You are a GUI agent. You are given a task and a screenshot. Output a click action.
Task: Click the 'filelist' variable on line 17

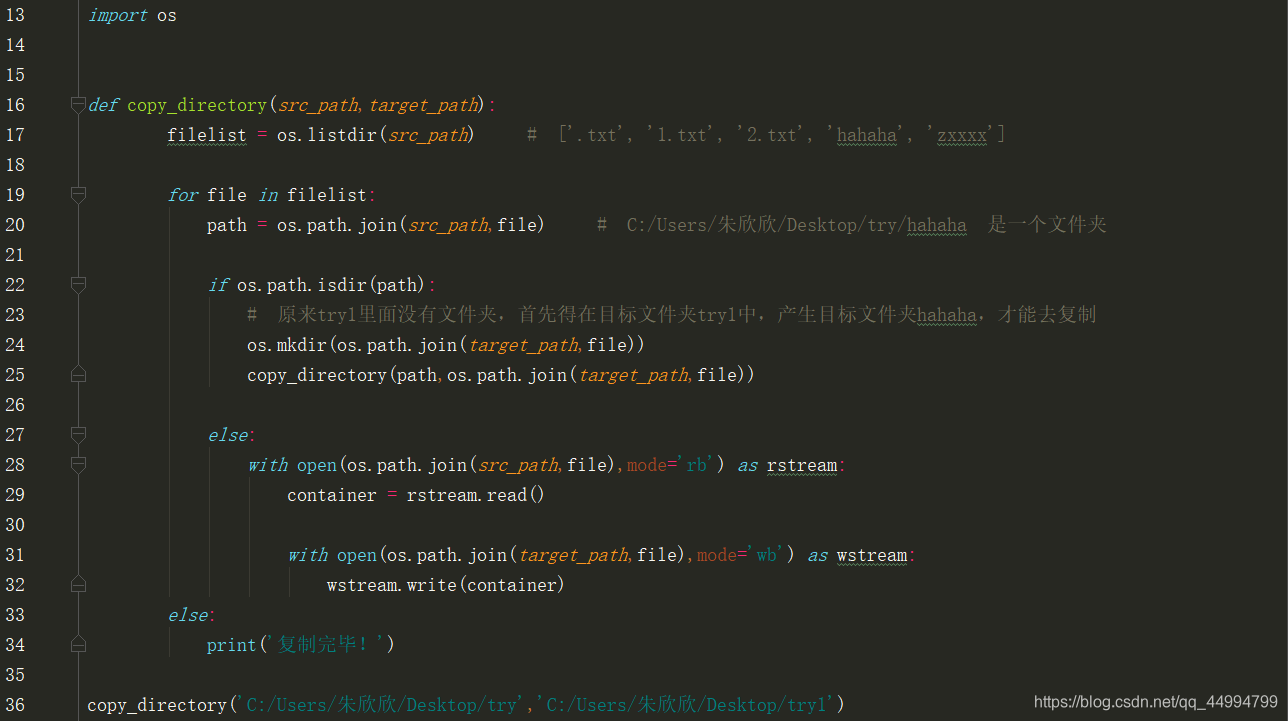click(x=207, y=135)
